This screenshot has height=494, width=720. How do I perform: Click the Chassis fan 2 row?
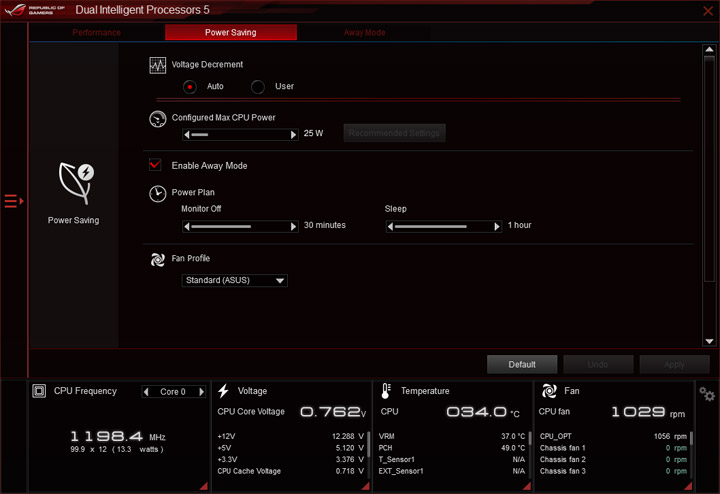tap(613, 460)
